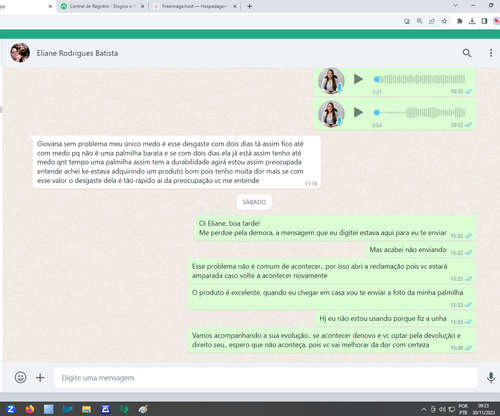Click the message 'Mas acabei não enviando'
This screenshot has height=416, width=500.
coord(420,250)
